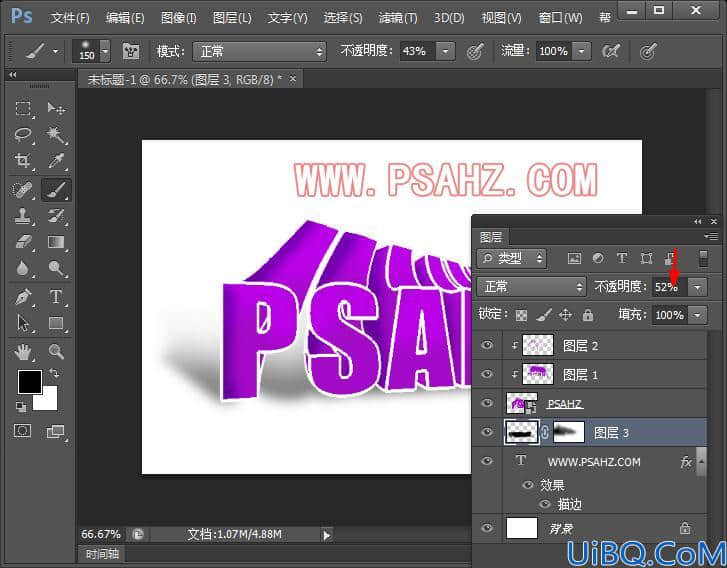Select the Magic Wand tool

56,135
